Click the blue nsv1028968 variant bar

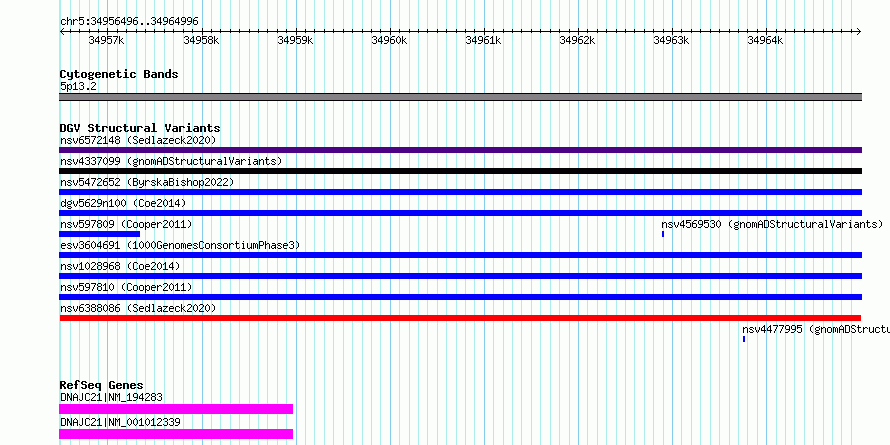[x=460, y=276]
